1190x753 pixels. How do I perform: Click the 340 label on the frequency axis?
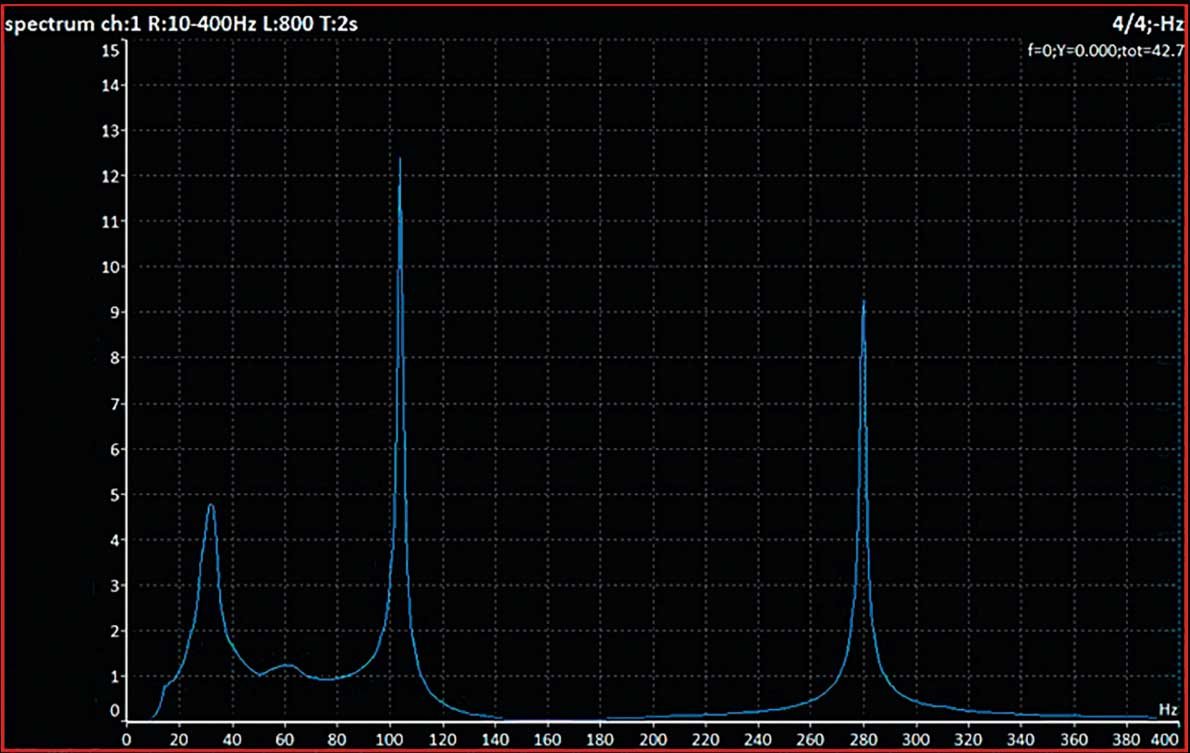1022,739
